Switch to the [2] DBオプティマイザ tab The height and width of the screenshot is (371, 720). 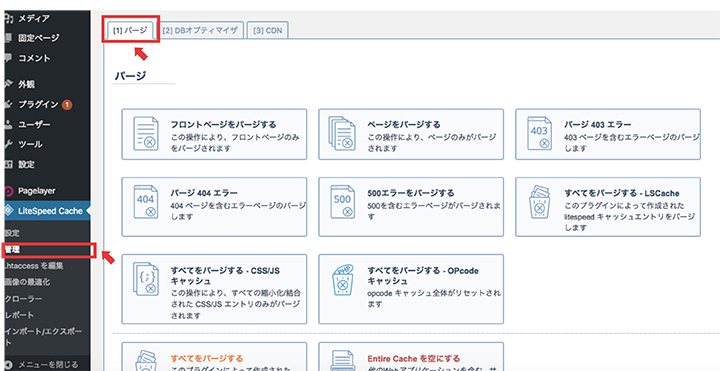[200, 31]
